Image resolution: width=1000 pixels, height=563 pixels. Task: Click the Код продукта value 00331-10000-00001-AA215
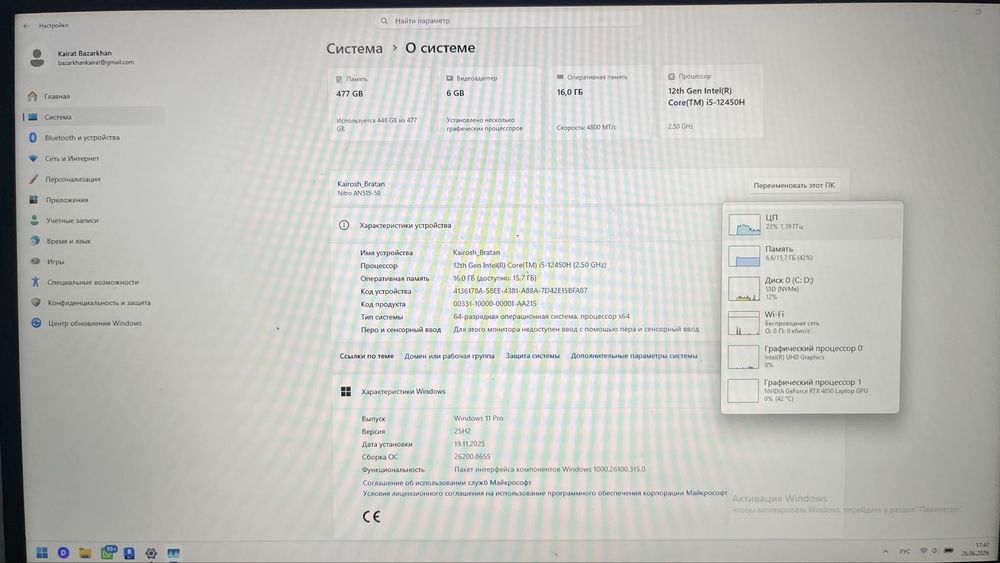495,303
